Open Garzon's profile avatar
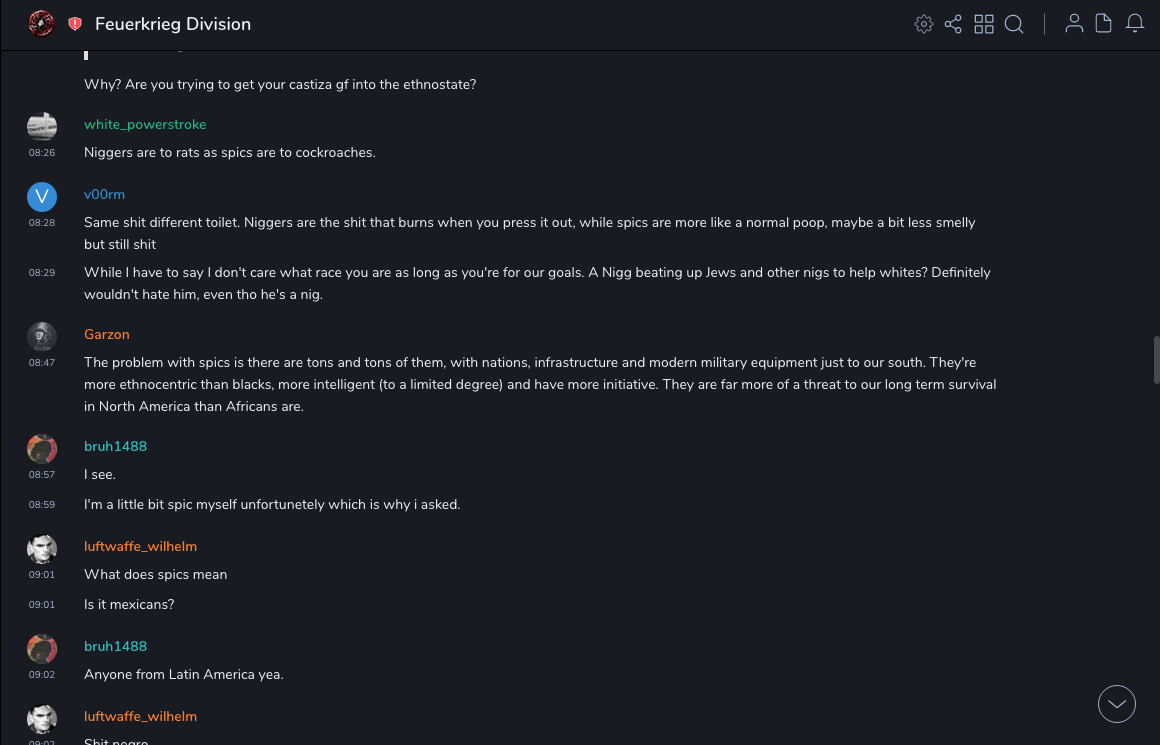This screenshot has width=1160, height=745. tap(42, 336)
